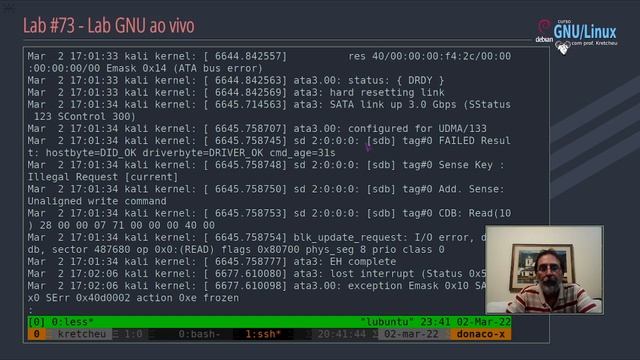The height and width of the screenshot is (360, 640).
Task: Select 'tag#0 FAILED Resul' text
Action: (457, 141)
